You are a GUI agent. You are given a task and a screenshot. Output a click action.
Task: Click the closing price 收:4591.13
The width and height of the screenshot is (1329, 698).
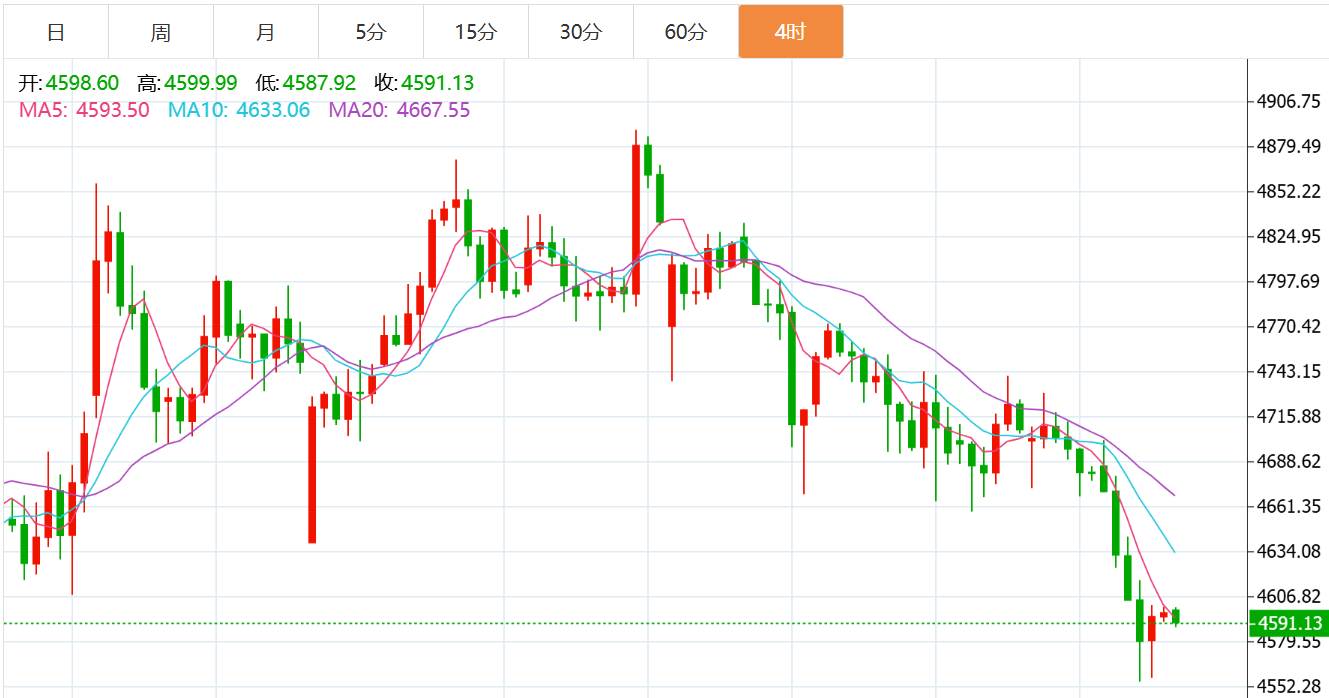[424, 83]
